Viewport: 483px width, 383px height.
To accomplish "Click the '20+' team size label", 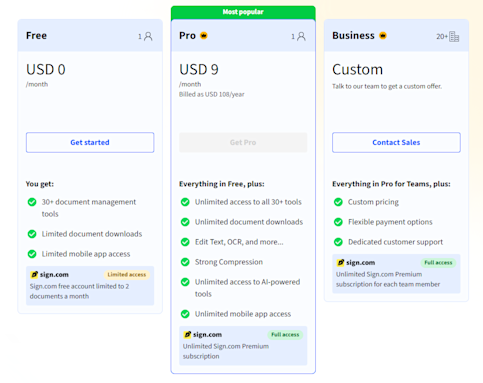I will 442,37.
